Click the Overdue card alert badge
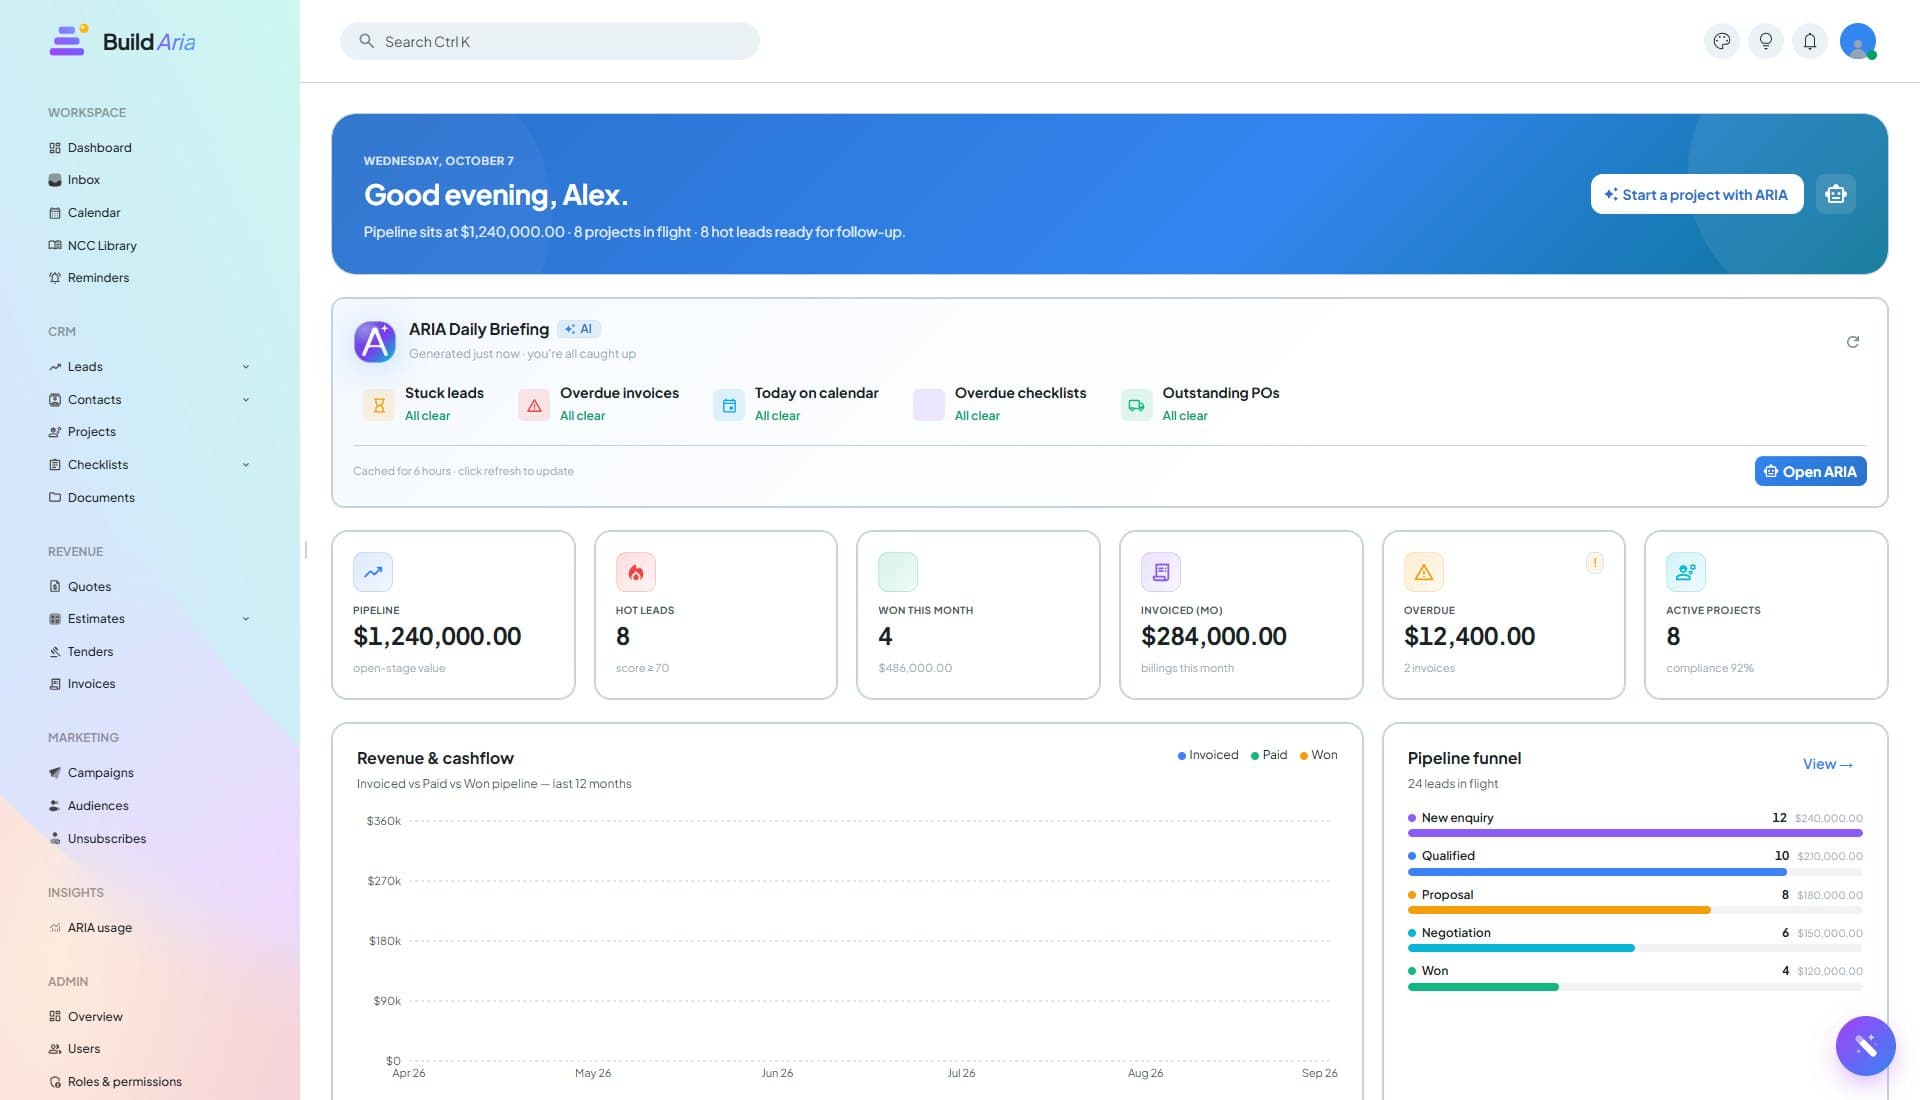The image size is (1920, 1100). [x=1594, y=563]
